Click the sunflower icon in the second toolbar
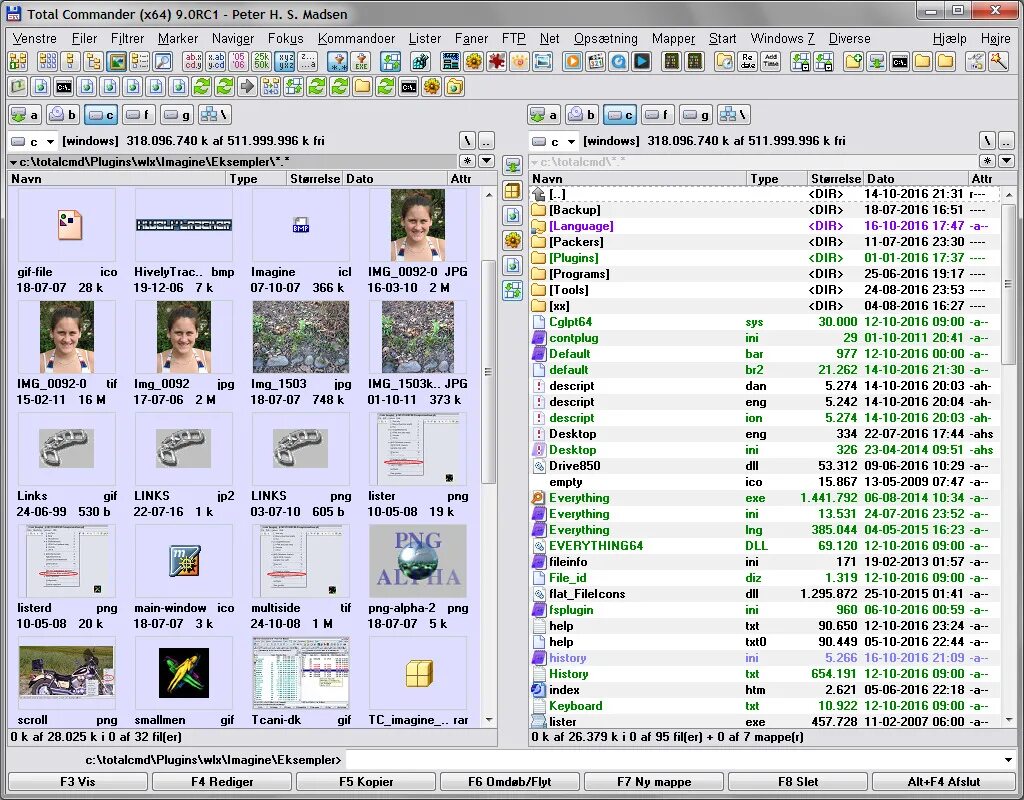The height and width of the screenshot is (800, 1024). click(432, 86)
